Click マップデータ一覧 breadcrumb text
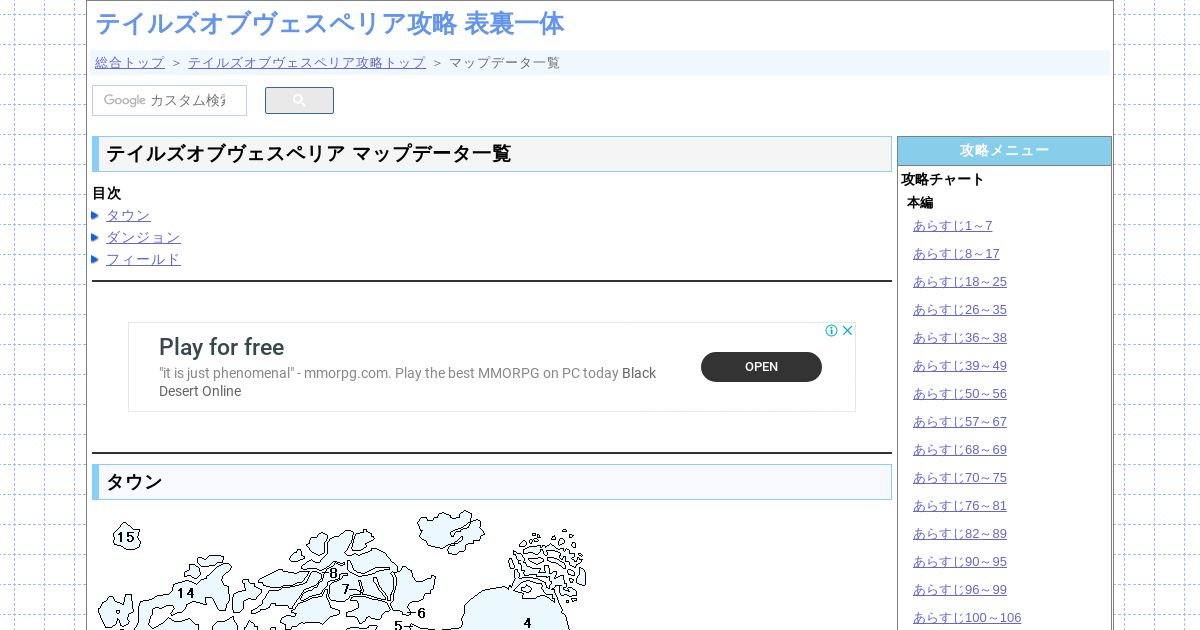 coord(504,62)
